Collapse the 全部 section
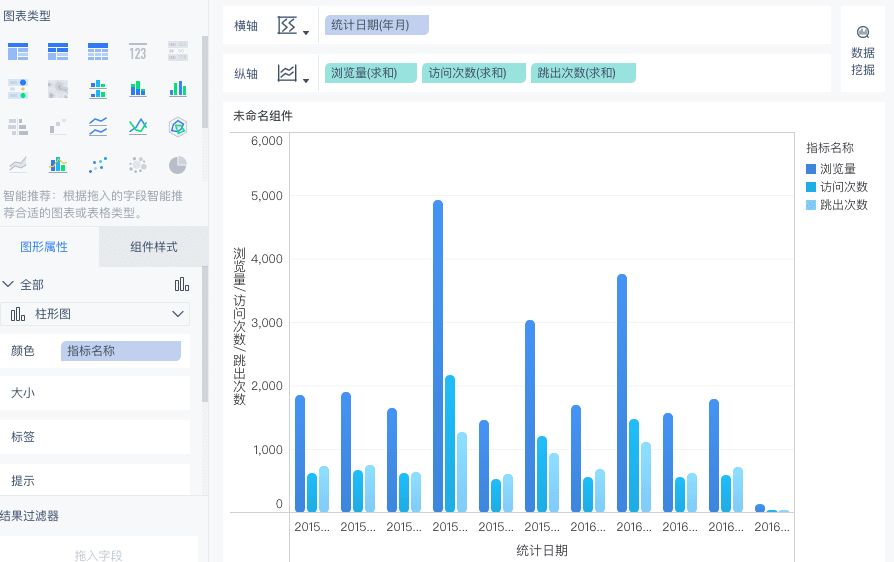 [x=9, y=285]
